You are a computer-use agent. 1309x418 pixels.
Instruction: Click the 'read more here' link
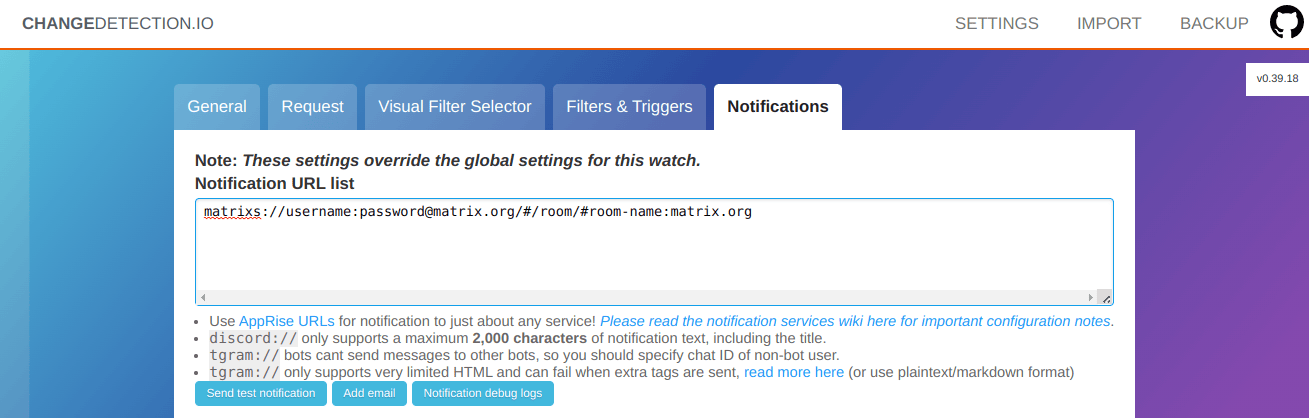pos(794,372)
